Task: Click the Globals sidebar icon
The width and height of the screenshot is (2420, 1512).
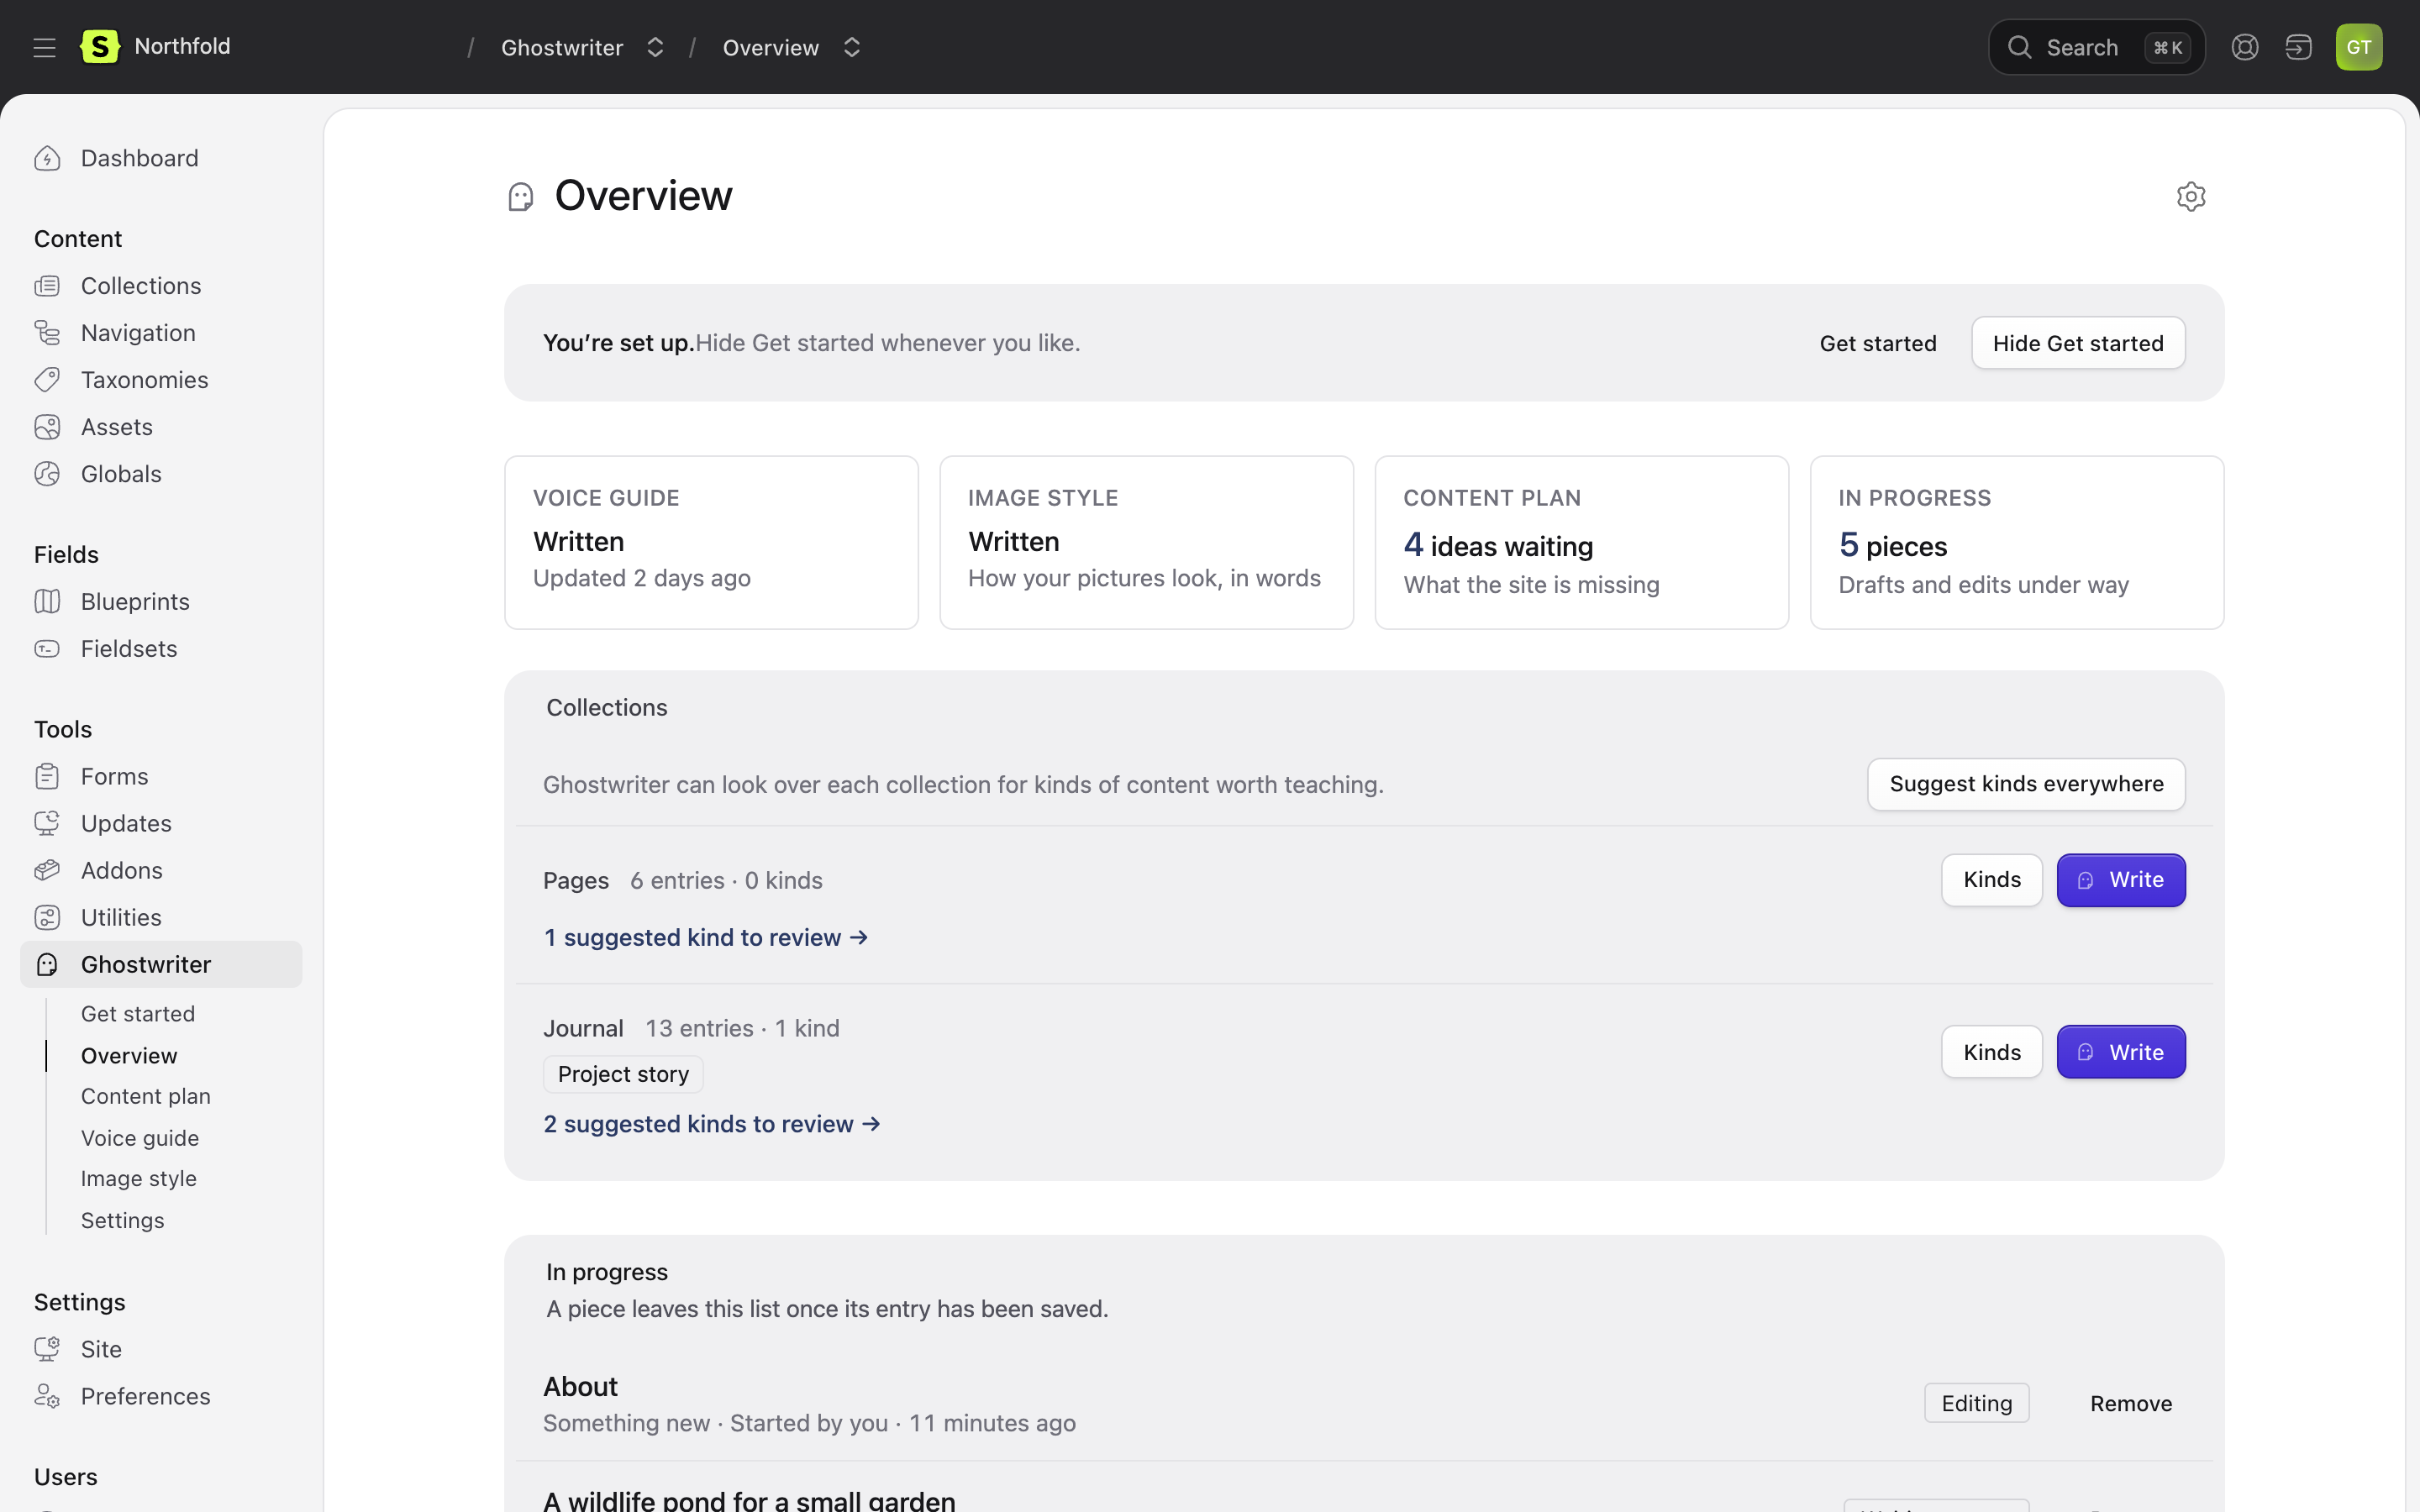Action: (47, 474)
